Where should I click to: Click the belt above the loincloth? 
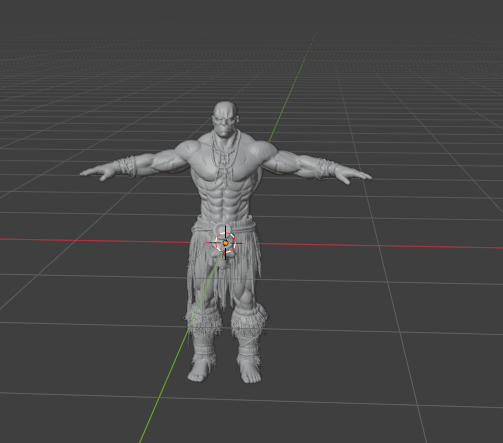point(224,223)
